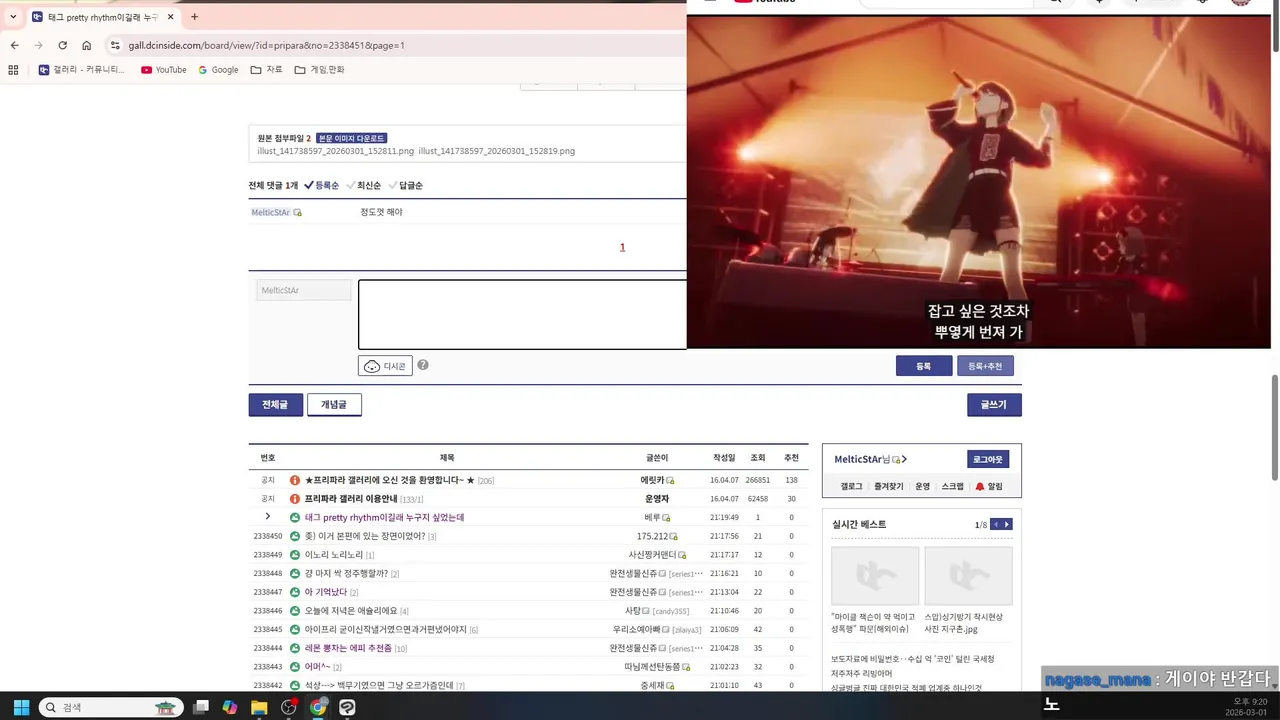Log out with 로그아웃 button
Screen dimensions: 1280x720
coord(988,459)
